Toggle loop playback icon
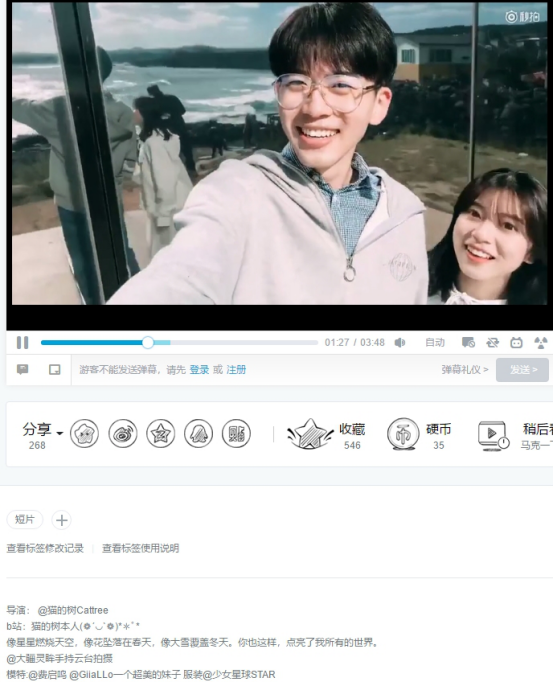Image resolution: width=554 pixels, height=682 pixels. [492, 342]
